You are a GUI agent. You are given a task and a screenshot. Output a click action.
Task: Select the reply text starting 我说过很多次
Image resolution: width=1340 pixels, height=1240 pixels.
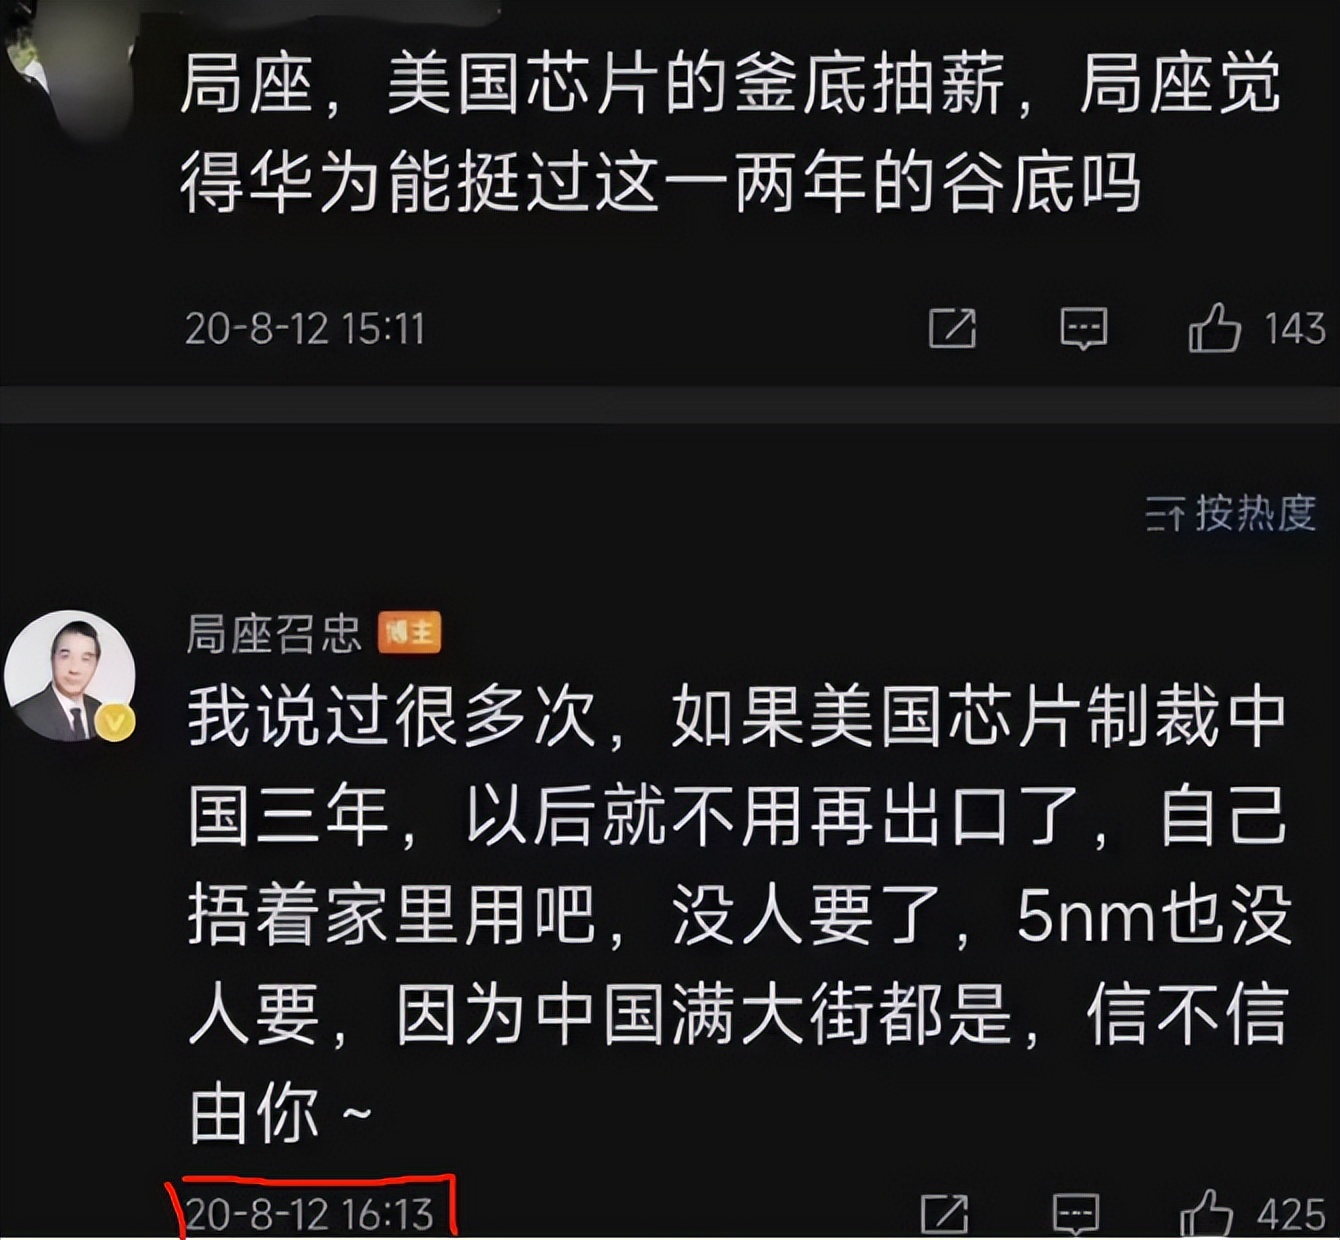click(738, 916)
